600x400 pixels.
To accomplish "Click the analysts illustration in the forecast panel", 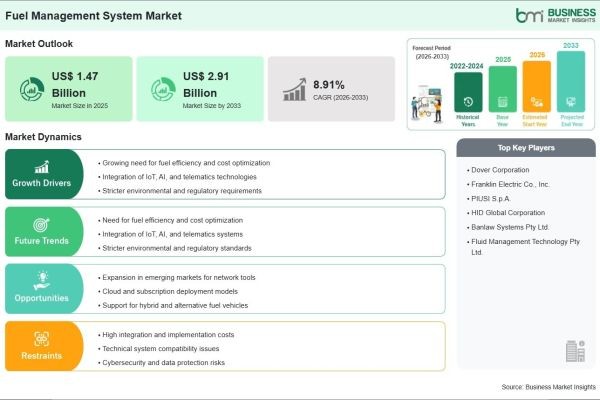I will tap(427, 104).
